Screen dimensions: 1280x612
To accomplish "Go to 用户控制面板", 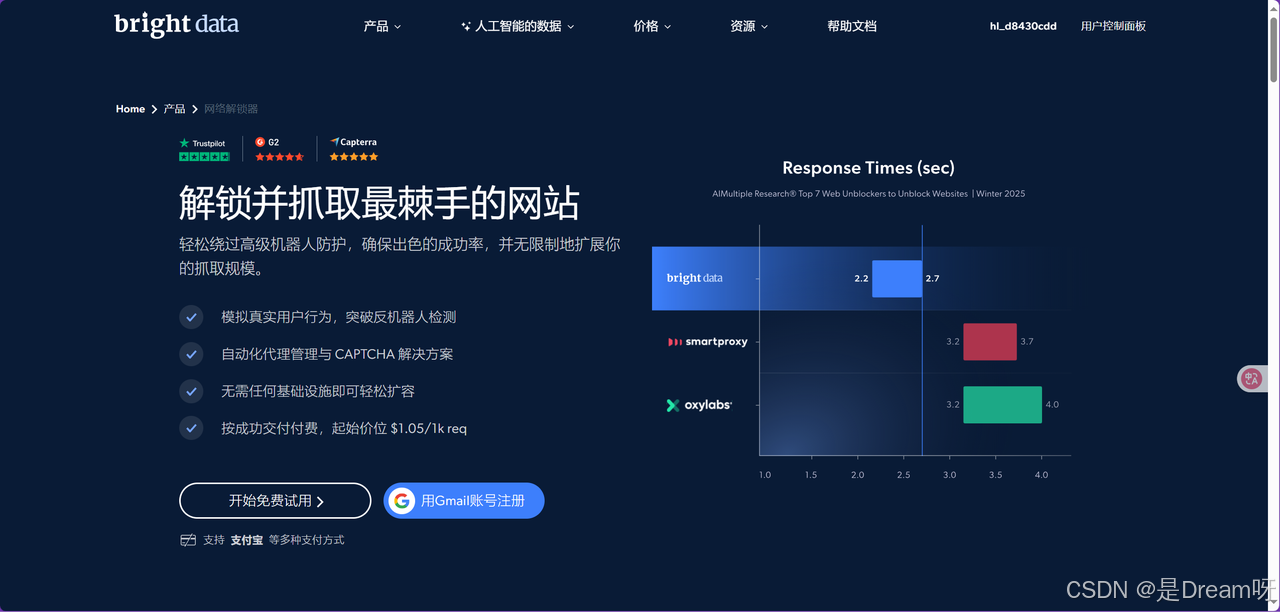I will [x=1113, y=26].
